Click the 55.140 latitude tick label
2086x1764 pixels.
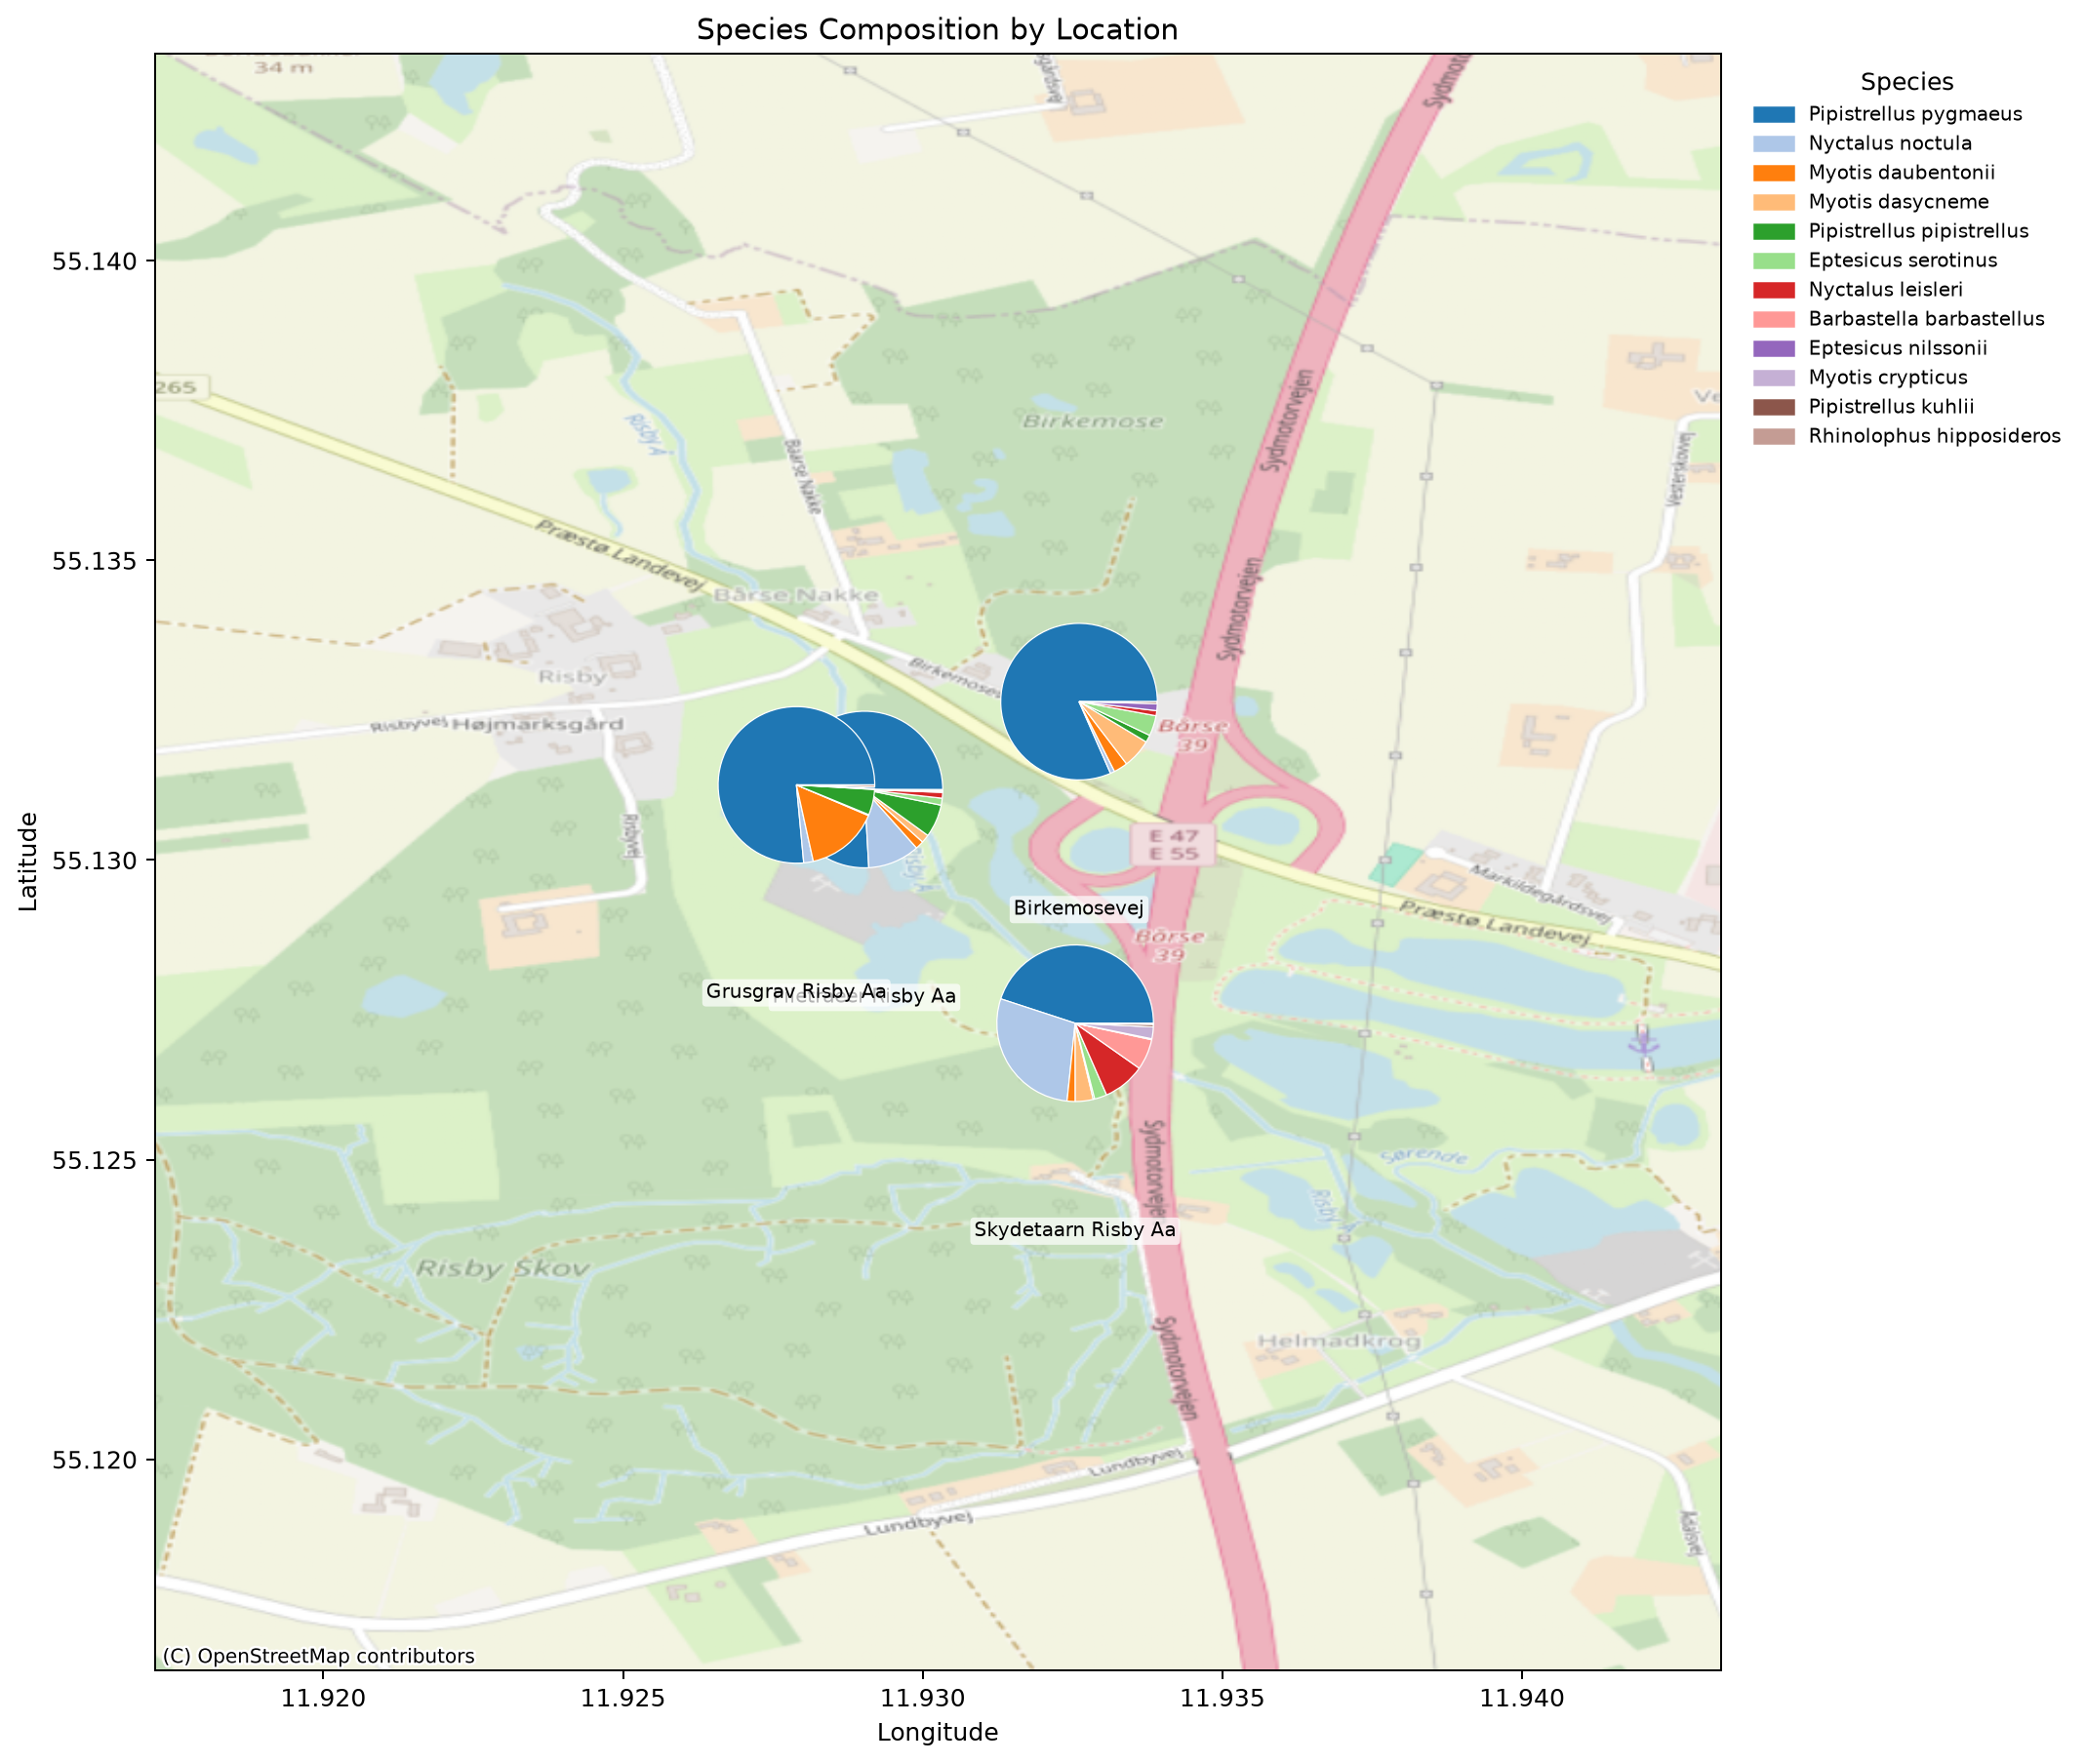click(x=94, y=261)
